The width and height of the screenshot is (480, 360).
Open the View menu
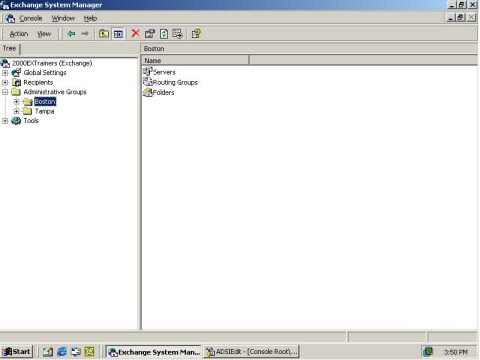coord(44,34)
